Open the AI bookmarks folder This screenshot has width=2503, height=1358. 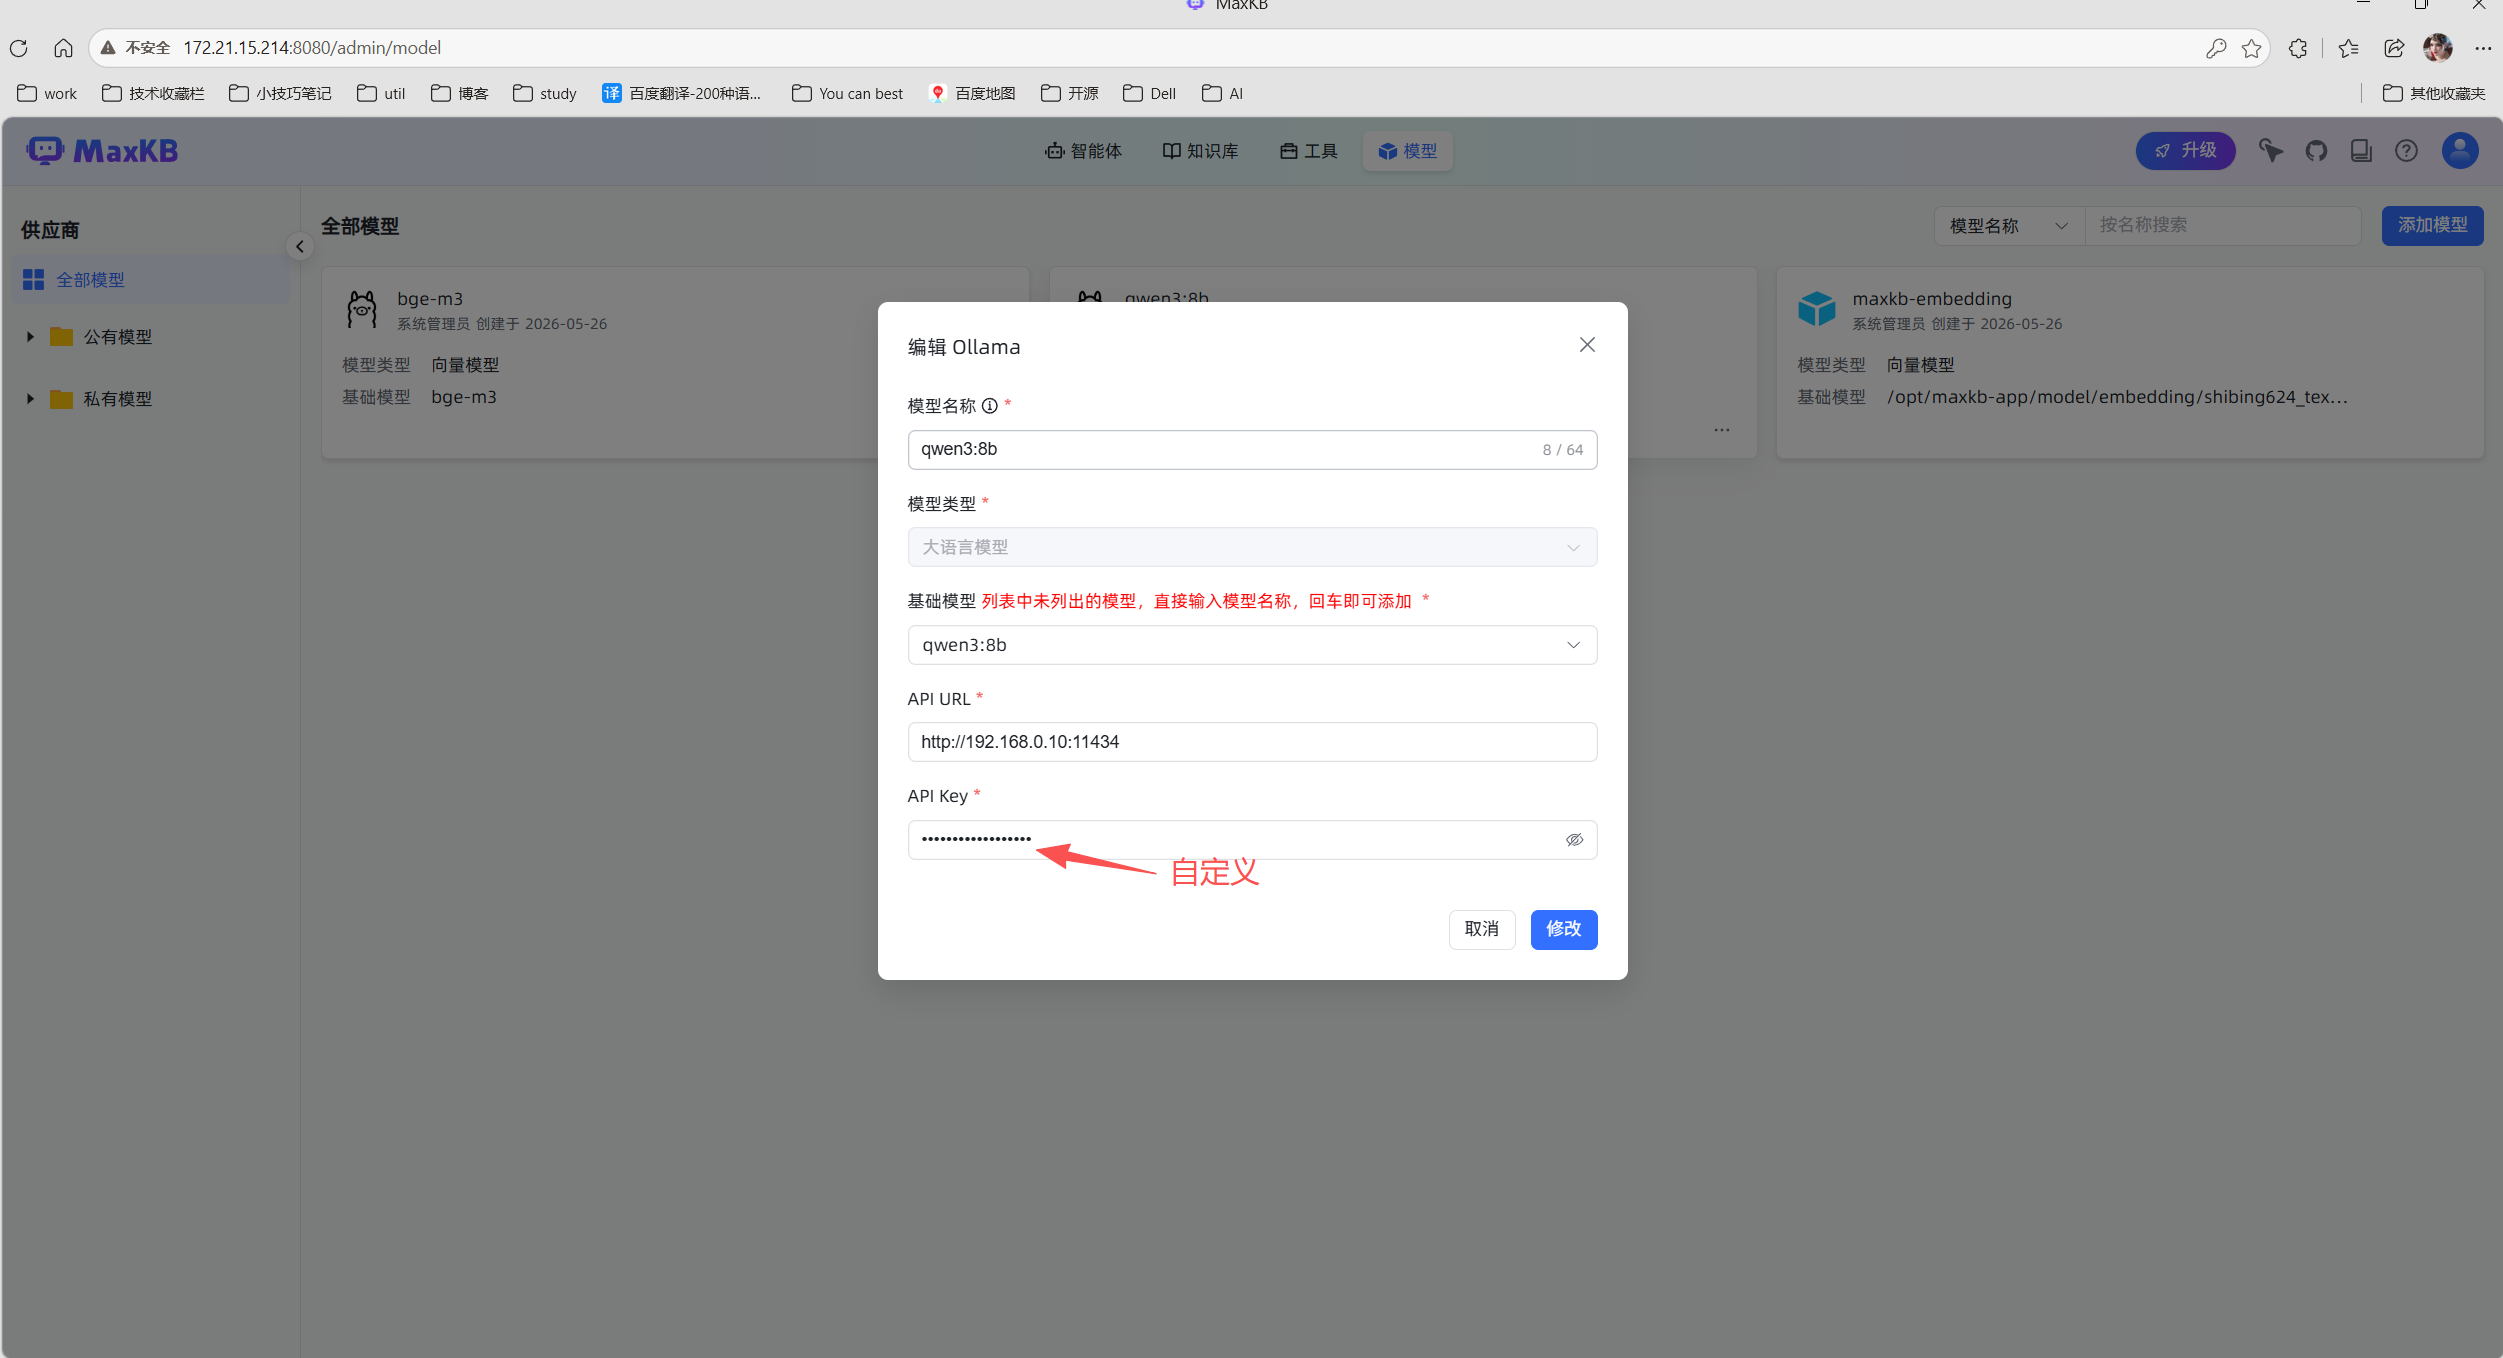pyautogui.click(x=1223, y=94)
